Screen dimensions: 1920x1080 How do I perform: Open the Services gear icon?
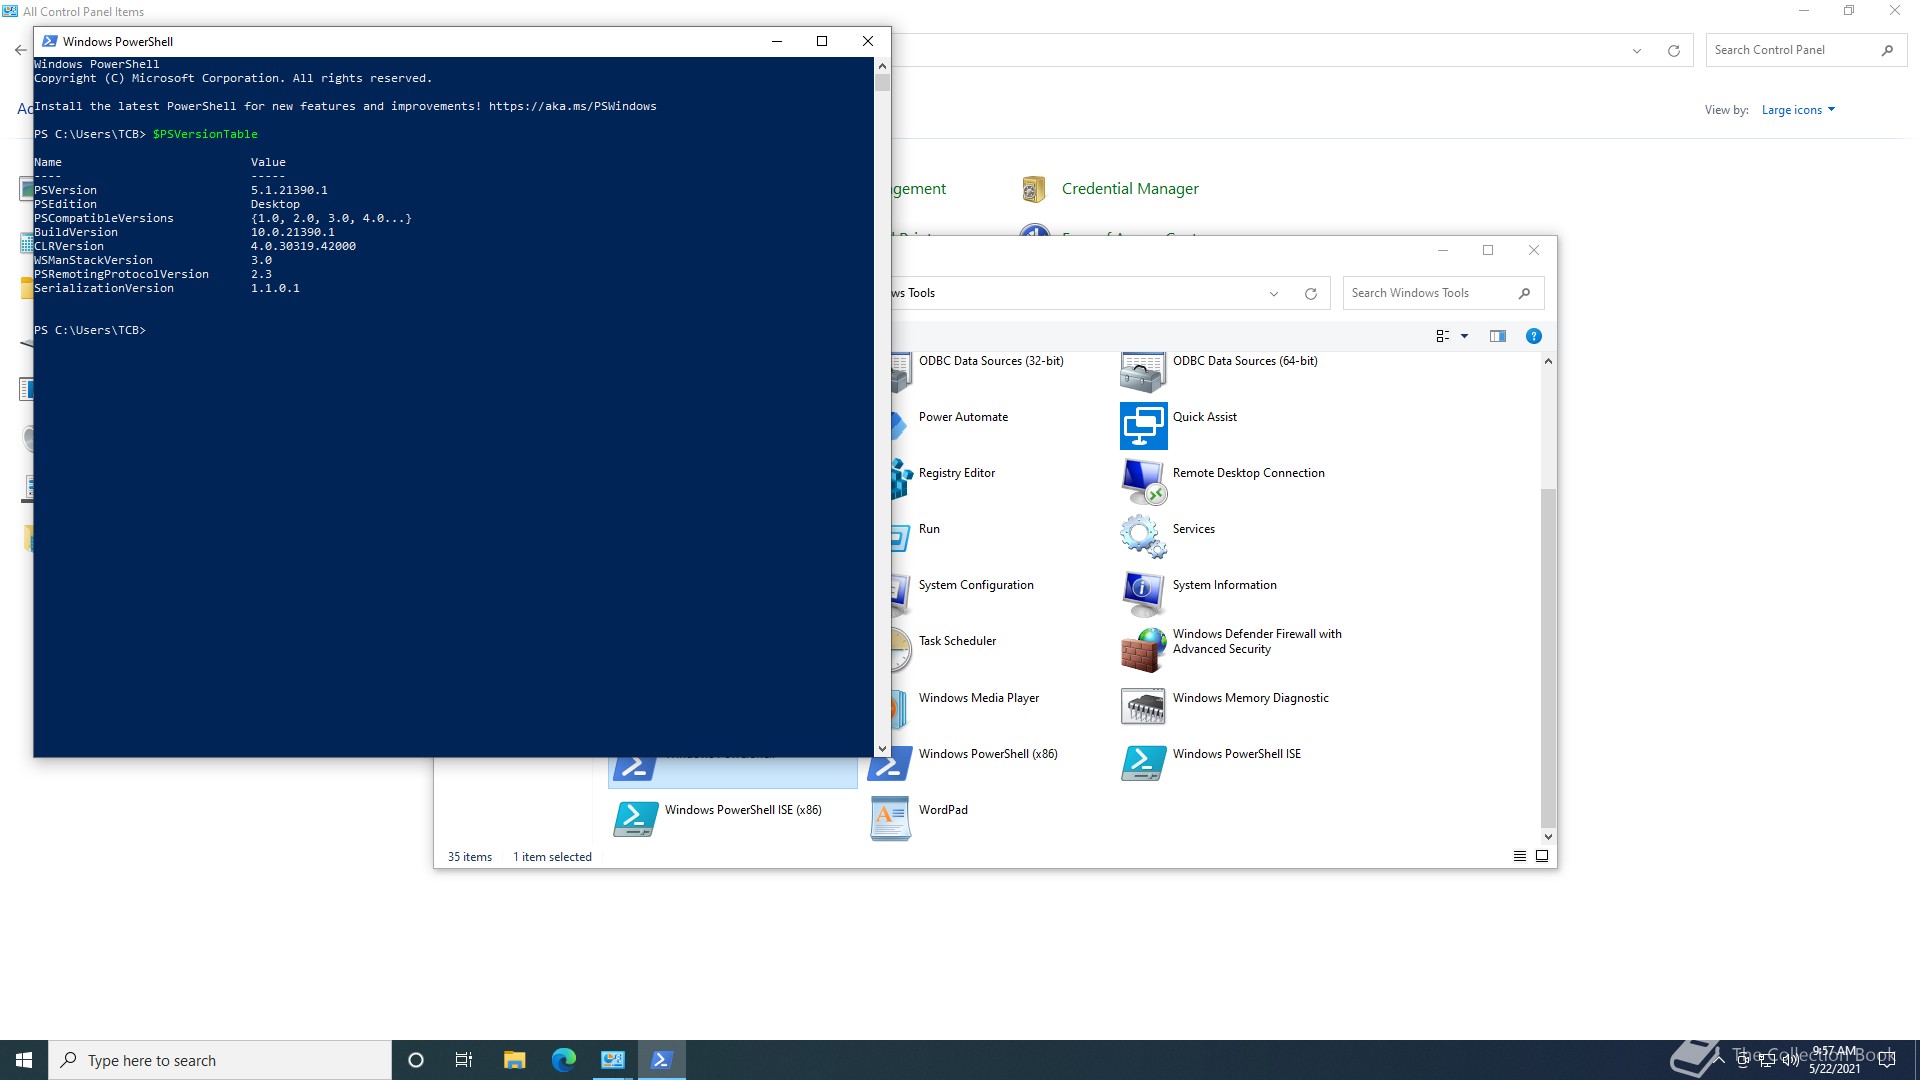1143,537
